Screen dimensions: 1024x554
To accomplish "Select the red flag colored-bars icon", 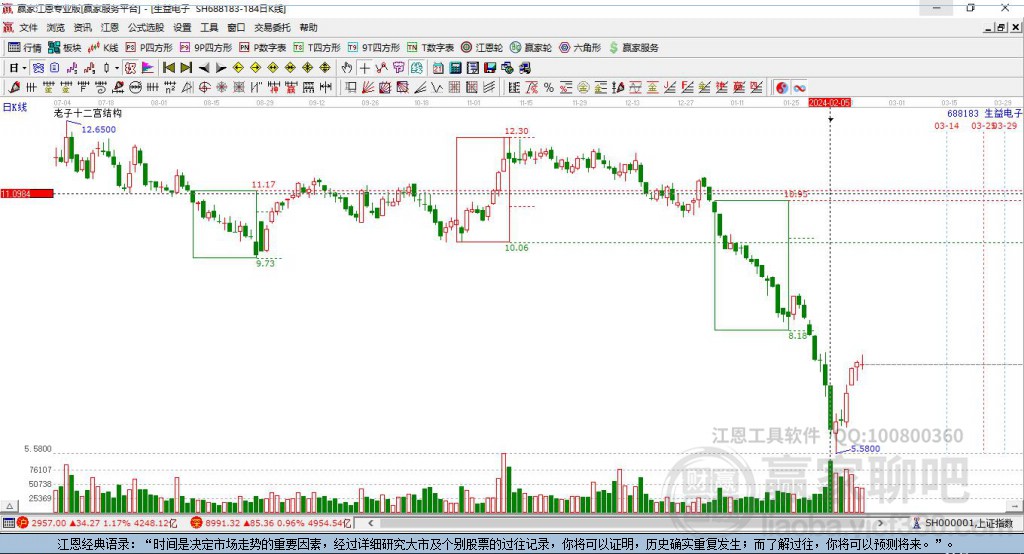I will [148, 68].
